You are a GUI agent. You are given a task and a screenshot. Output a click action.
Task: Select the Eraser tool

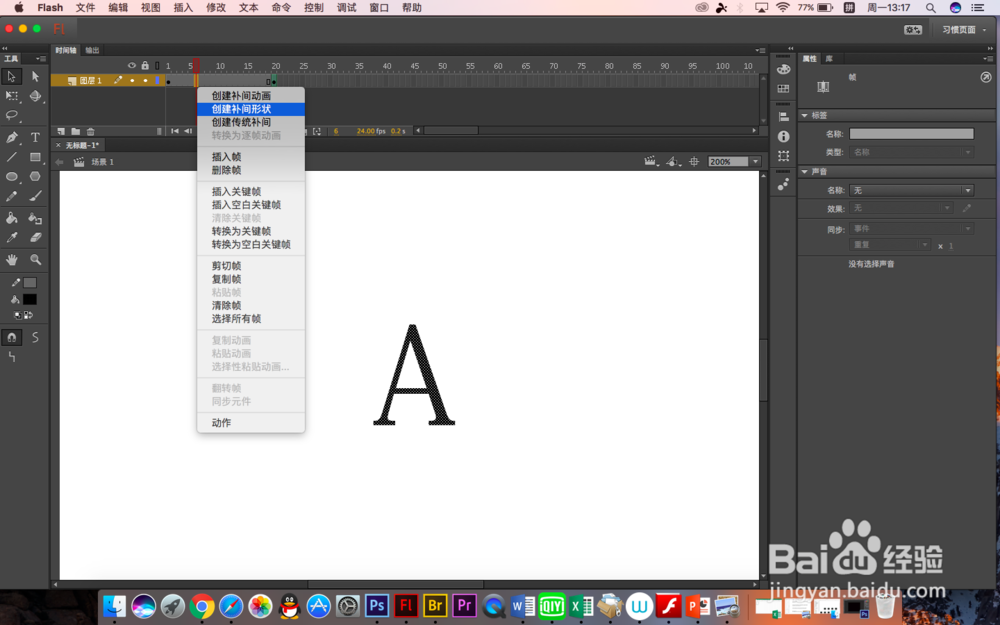tap(35, 238)
